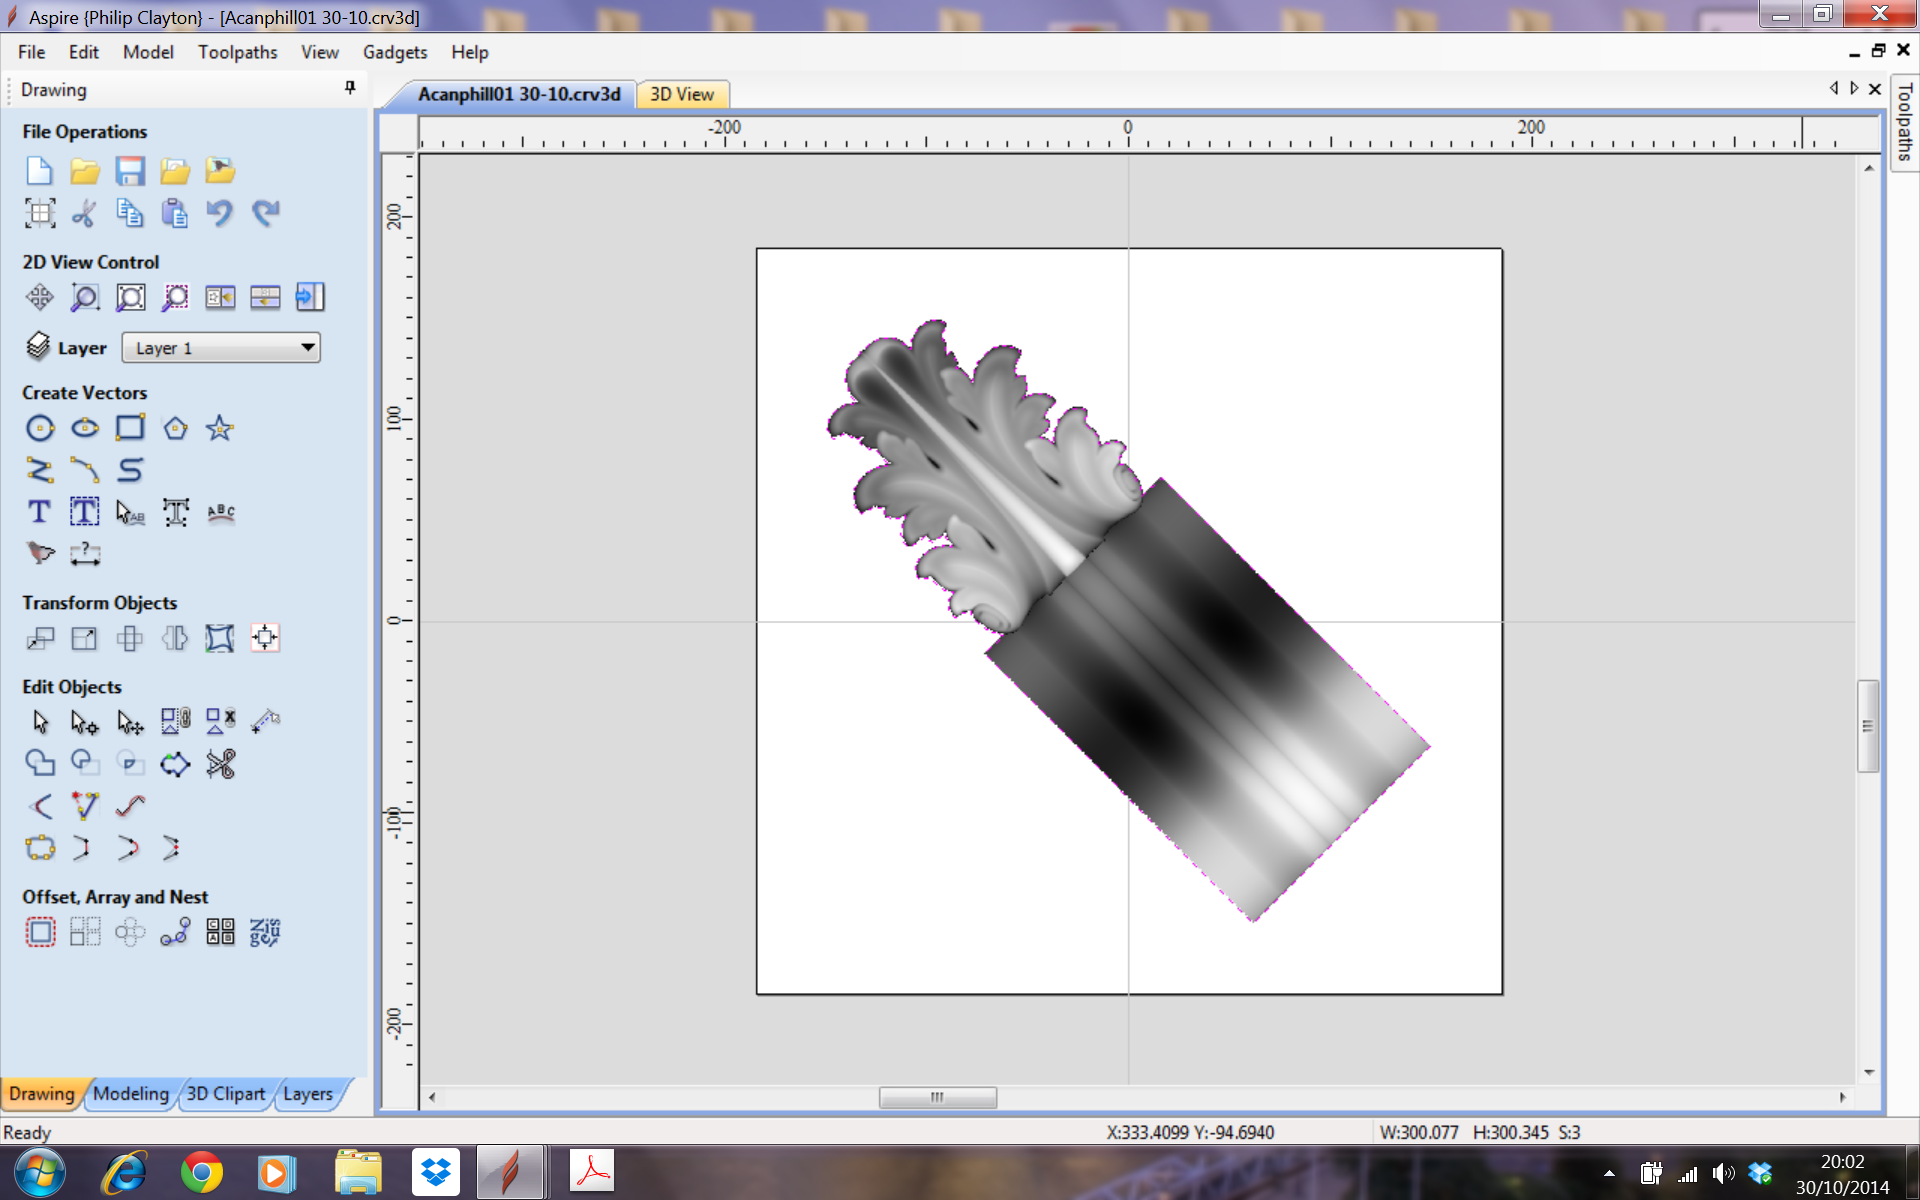
Task: Click the Offset Vectors tool
Action: (39, 932)
